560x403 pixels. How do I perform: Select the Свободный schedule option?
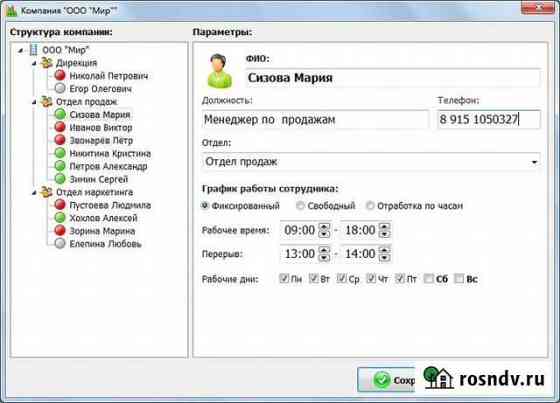click(300, 205)
